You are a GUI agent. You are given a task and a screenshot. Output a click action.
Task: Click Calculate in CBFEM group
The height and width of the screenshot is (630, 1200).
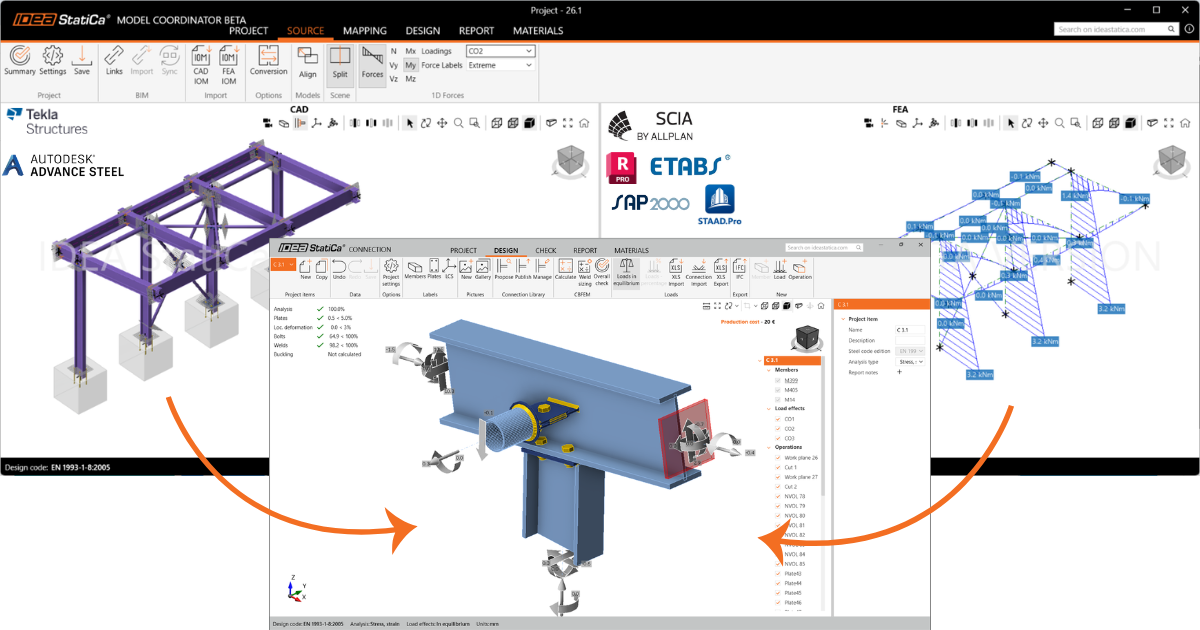click(x=565, y=269)
